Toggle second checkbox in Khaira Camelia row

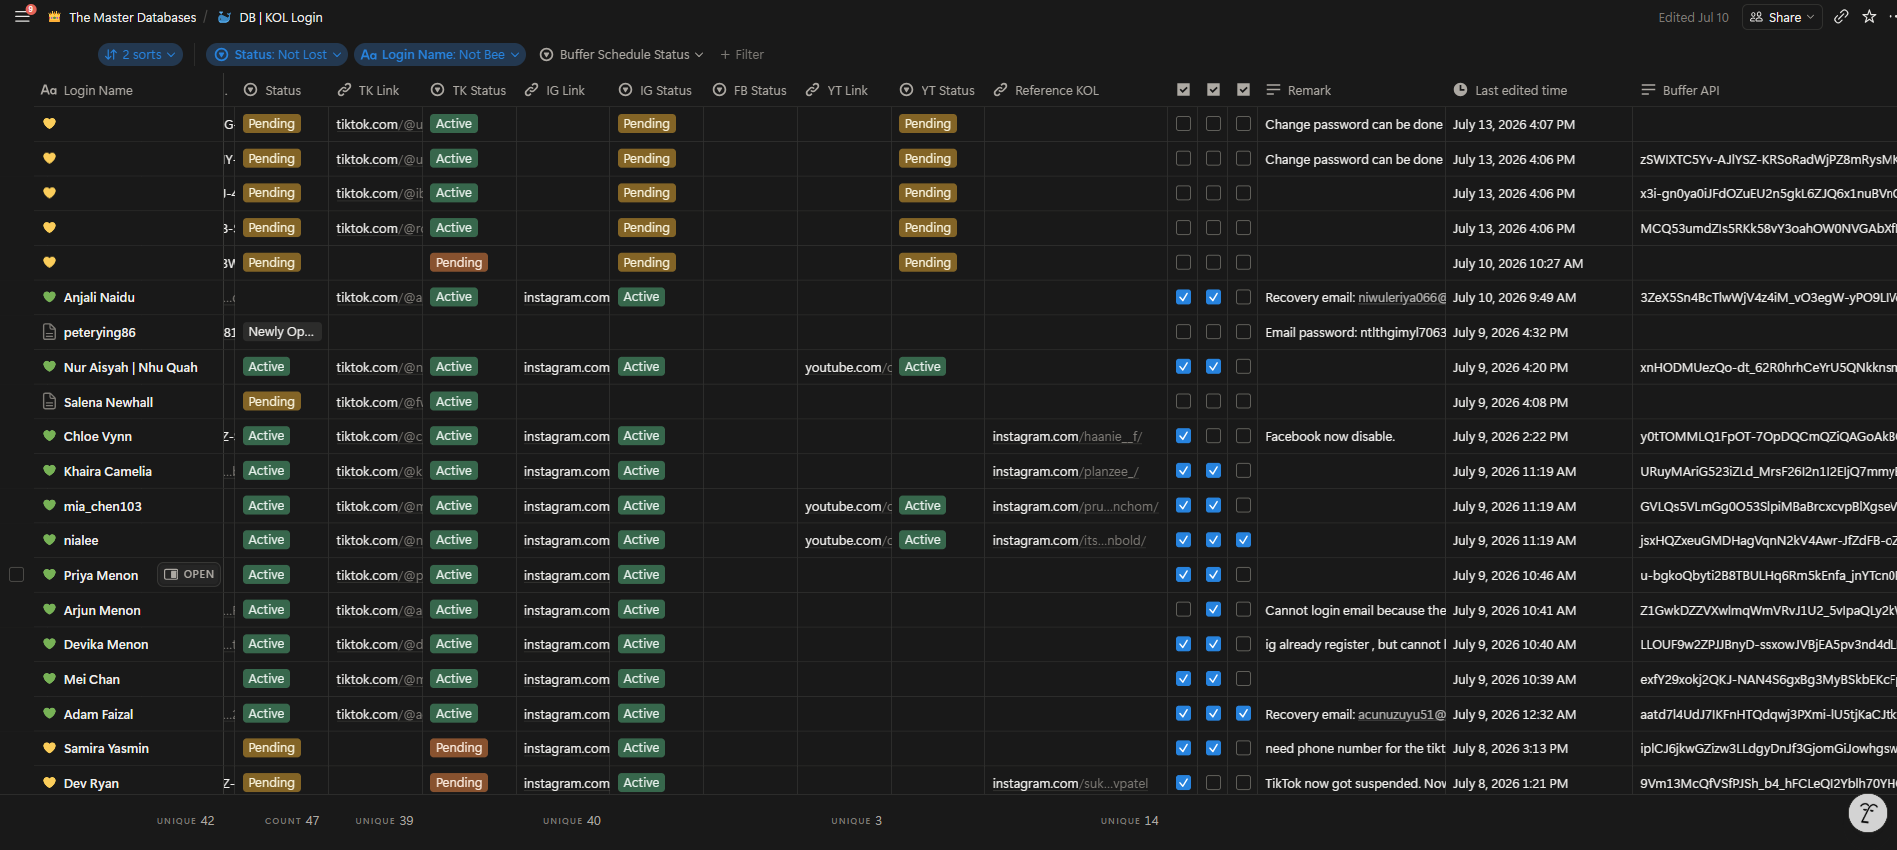coord(1213,470)
